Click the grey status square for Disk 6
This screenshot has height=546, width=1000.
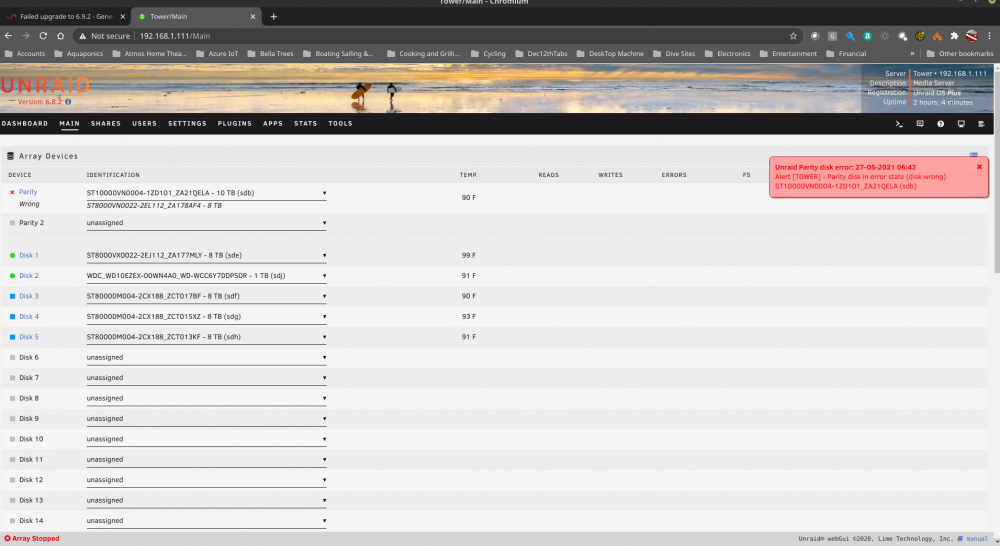(12, 357)
